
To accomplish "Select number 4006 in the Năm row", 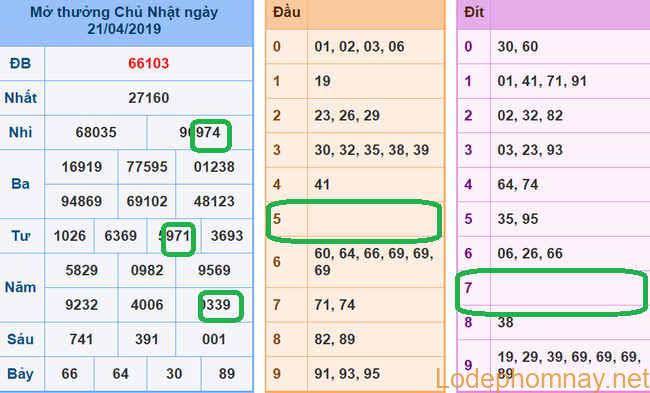I will pos(147,305).
